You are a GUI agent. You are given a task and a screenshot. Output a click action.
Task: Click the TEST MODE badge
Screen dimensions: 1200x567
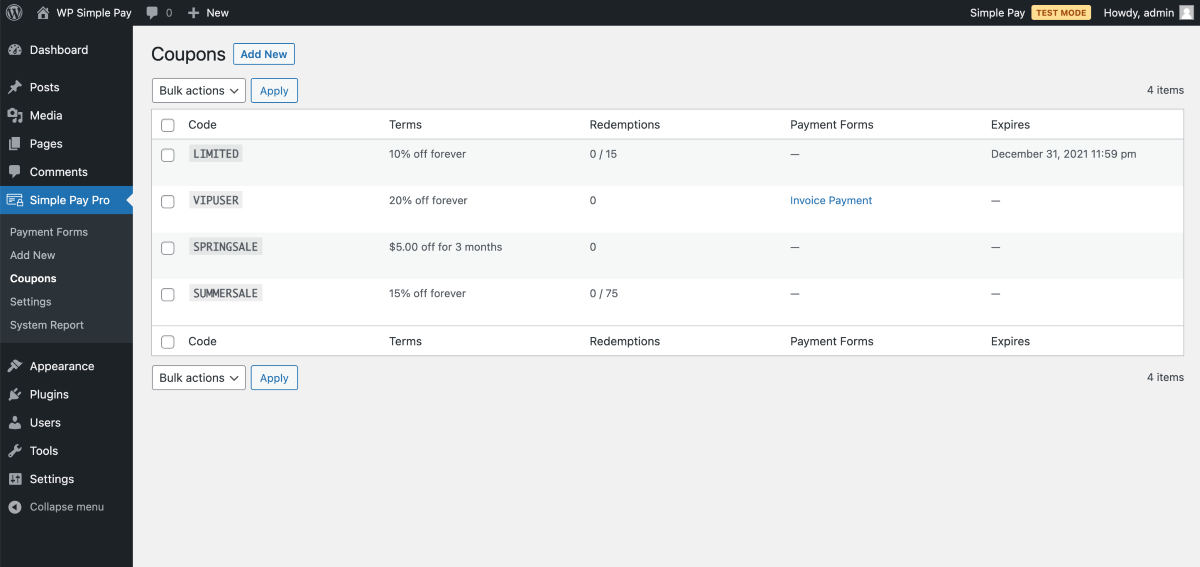coord(1061,13)
